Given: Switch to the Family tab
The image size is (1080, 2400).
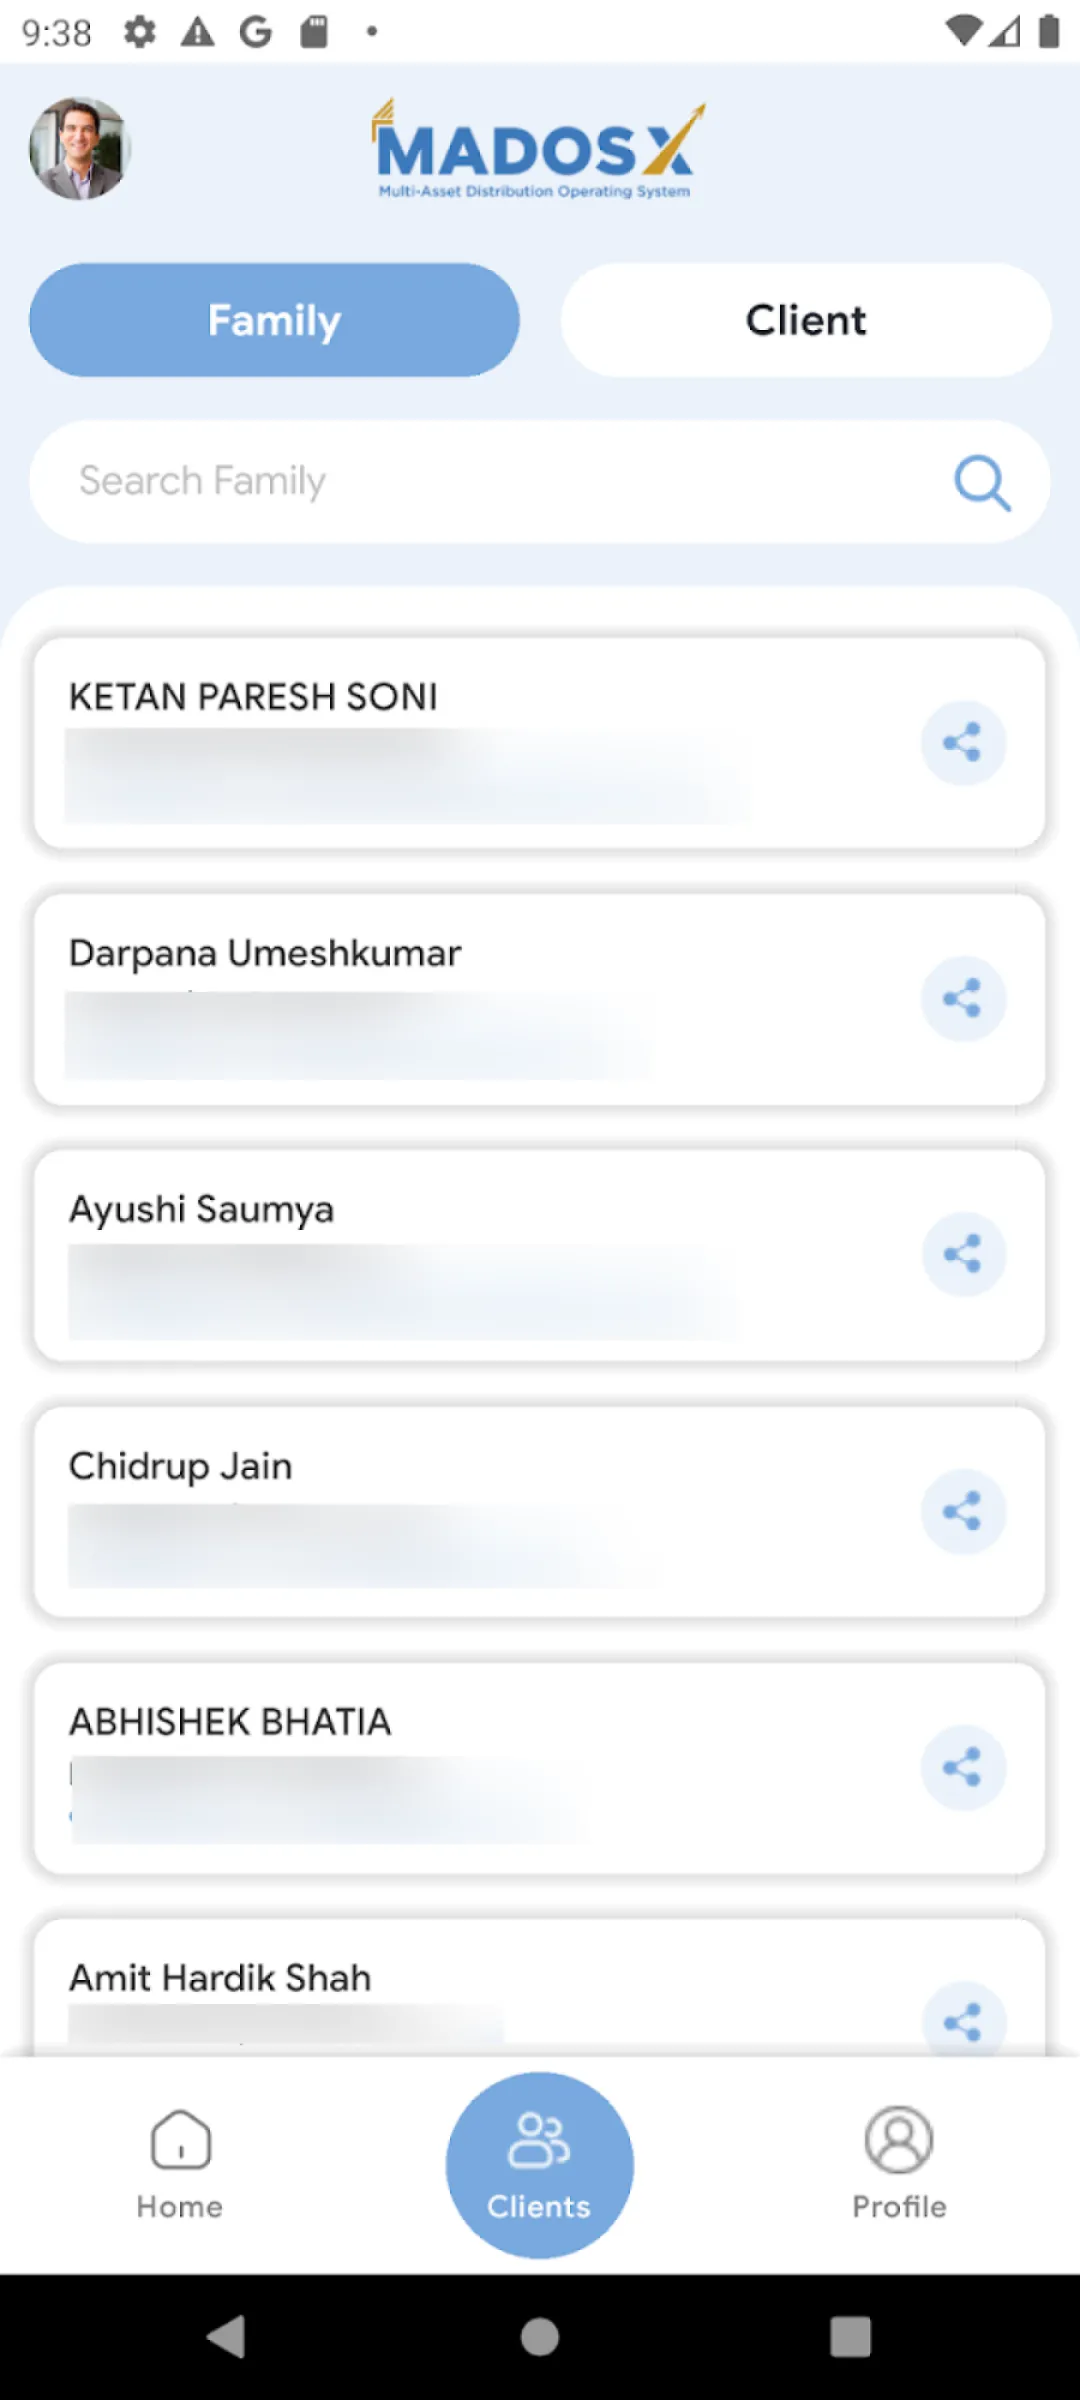Looking at the screenshot, I should point(274,320).
